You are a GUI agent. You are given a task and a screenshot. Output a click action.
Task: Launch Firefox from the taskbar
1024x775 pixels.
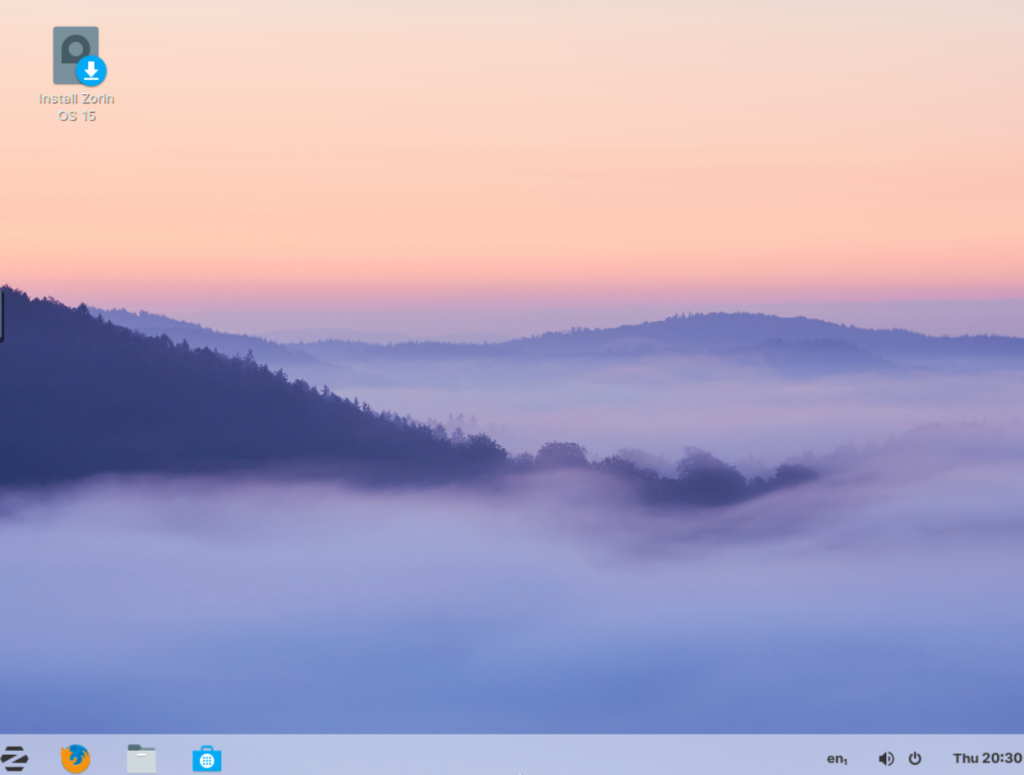[75, 758]
